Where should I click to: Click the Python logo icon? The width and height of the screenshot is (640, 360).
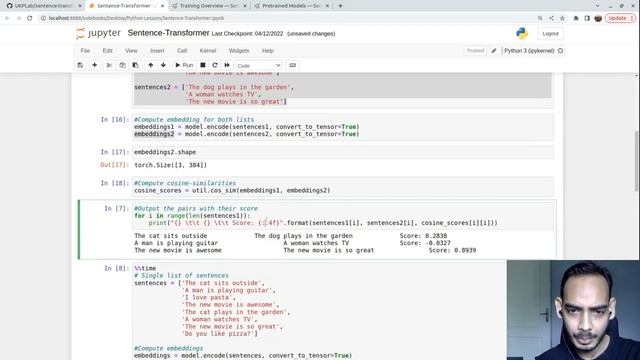pos(522,33)
